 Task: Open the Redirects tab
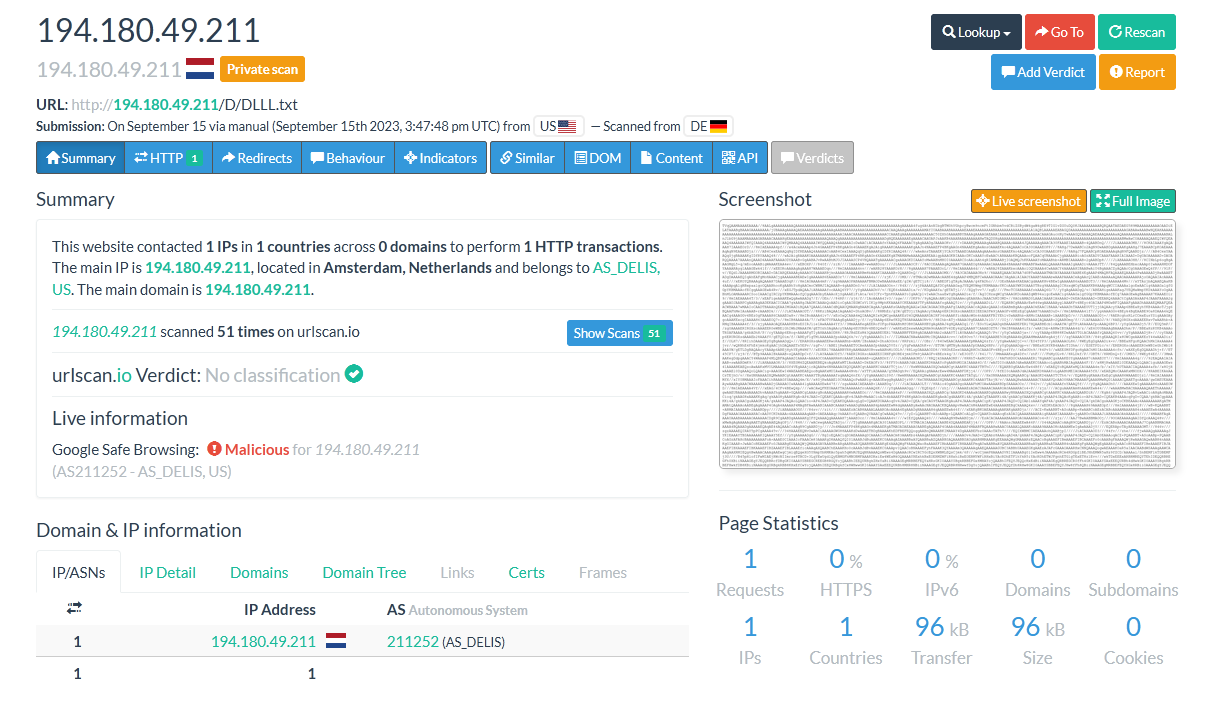click(x=257, y=158)
